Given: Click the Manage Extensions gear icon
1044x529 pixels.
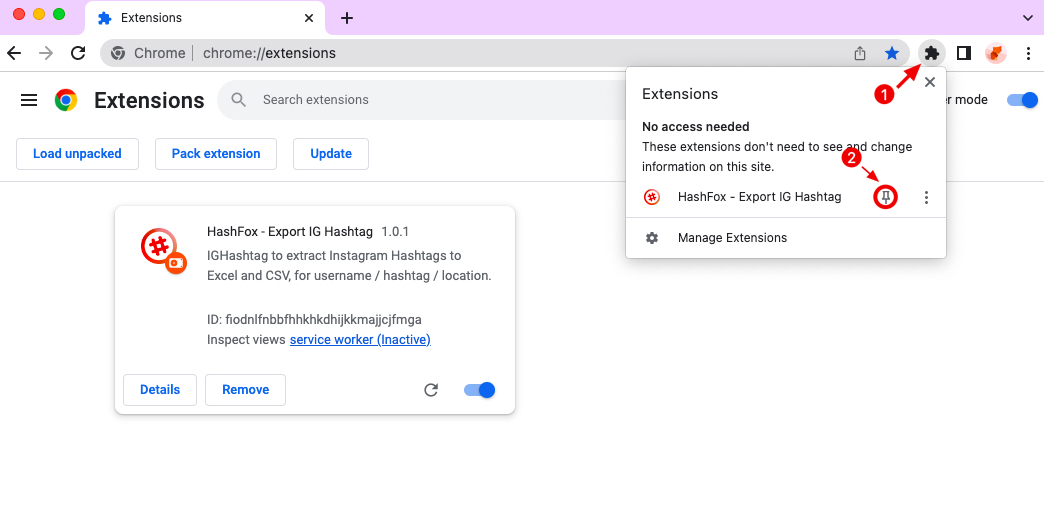Looking at the screenshot, I should 652,238.
